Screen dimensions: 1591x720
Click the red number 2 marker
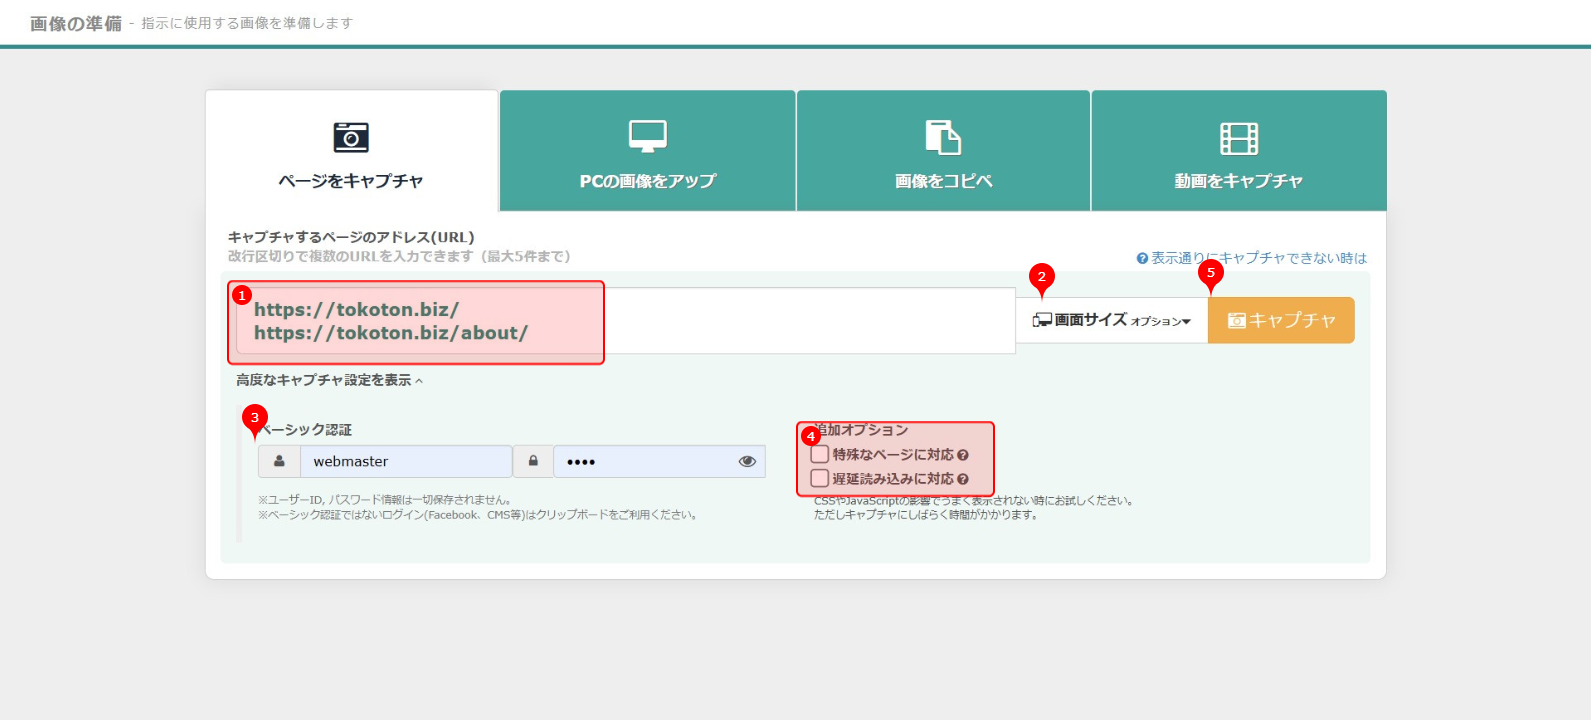pos(1041,277)
